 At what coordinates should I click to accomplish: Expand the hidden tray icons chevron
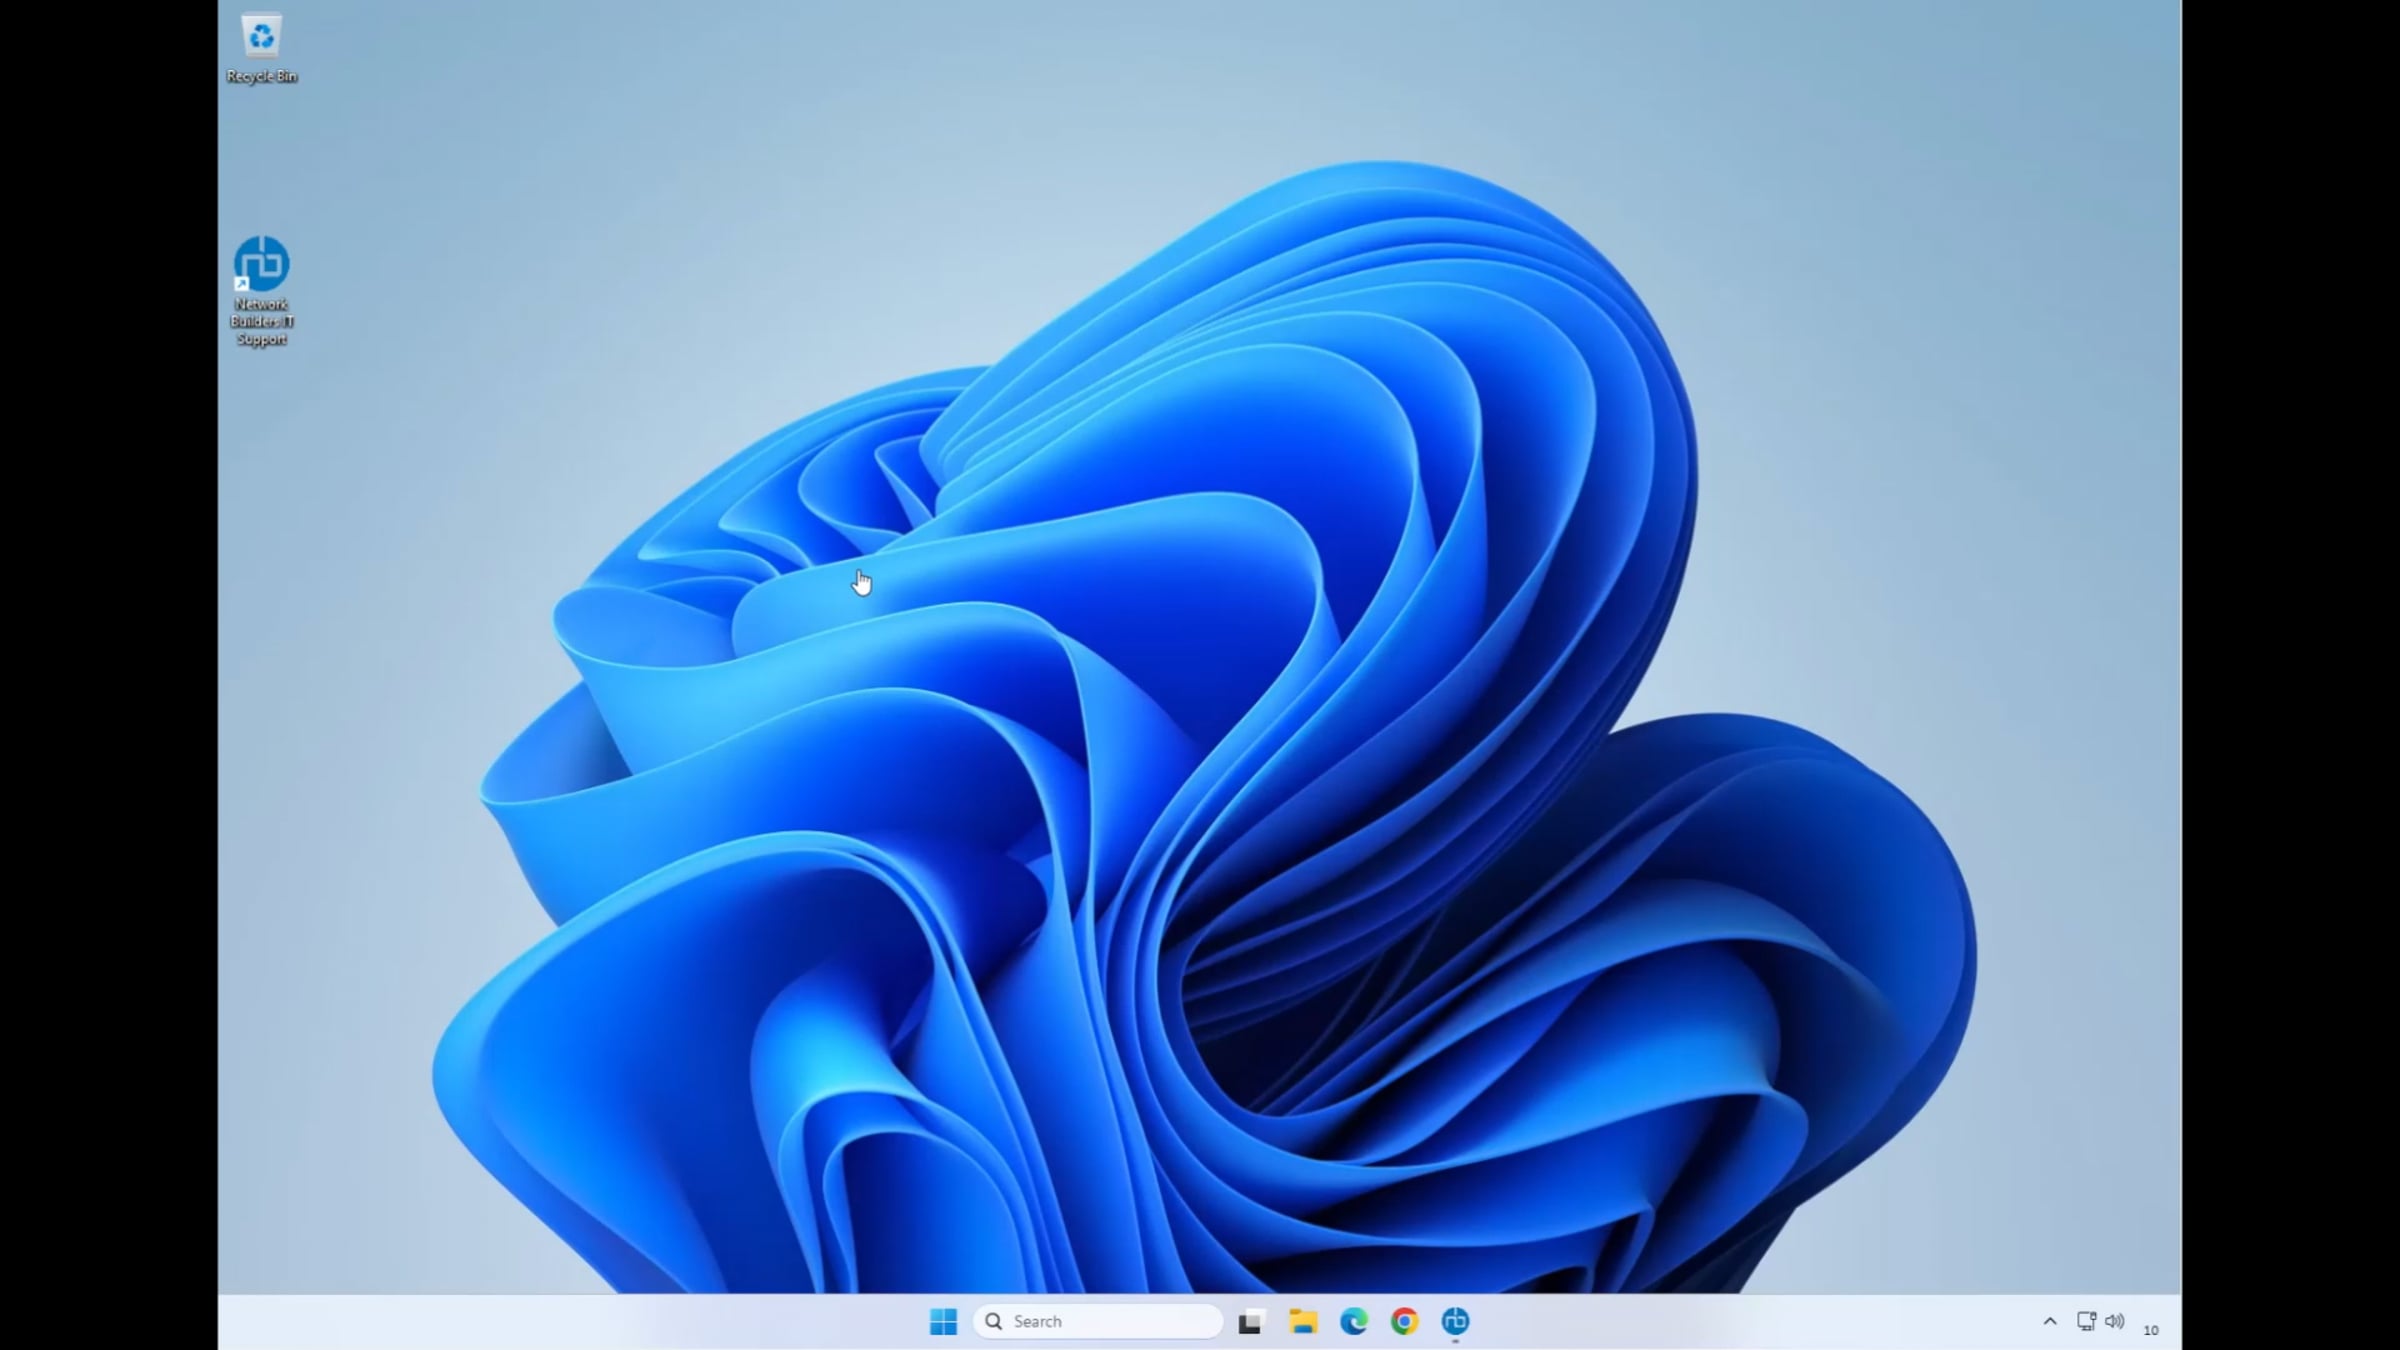pyautogui.click(x=2050, y=1321)
